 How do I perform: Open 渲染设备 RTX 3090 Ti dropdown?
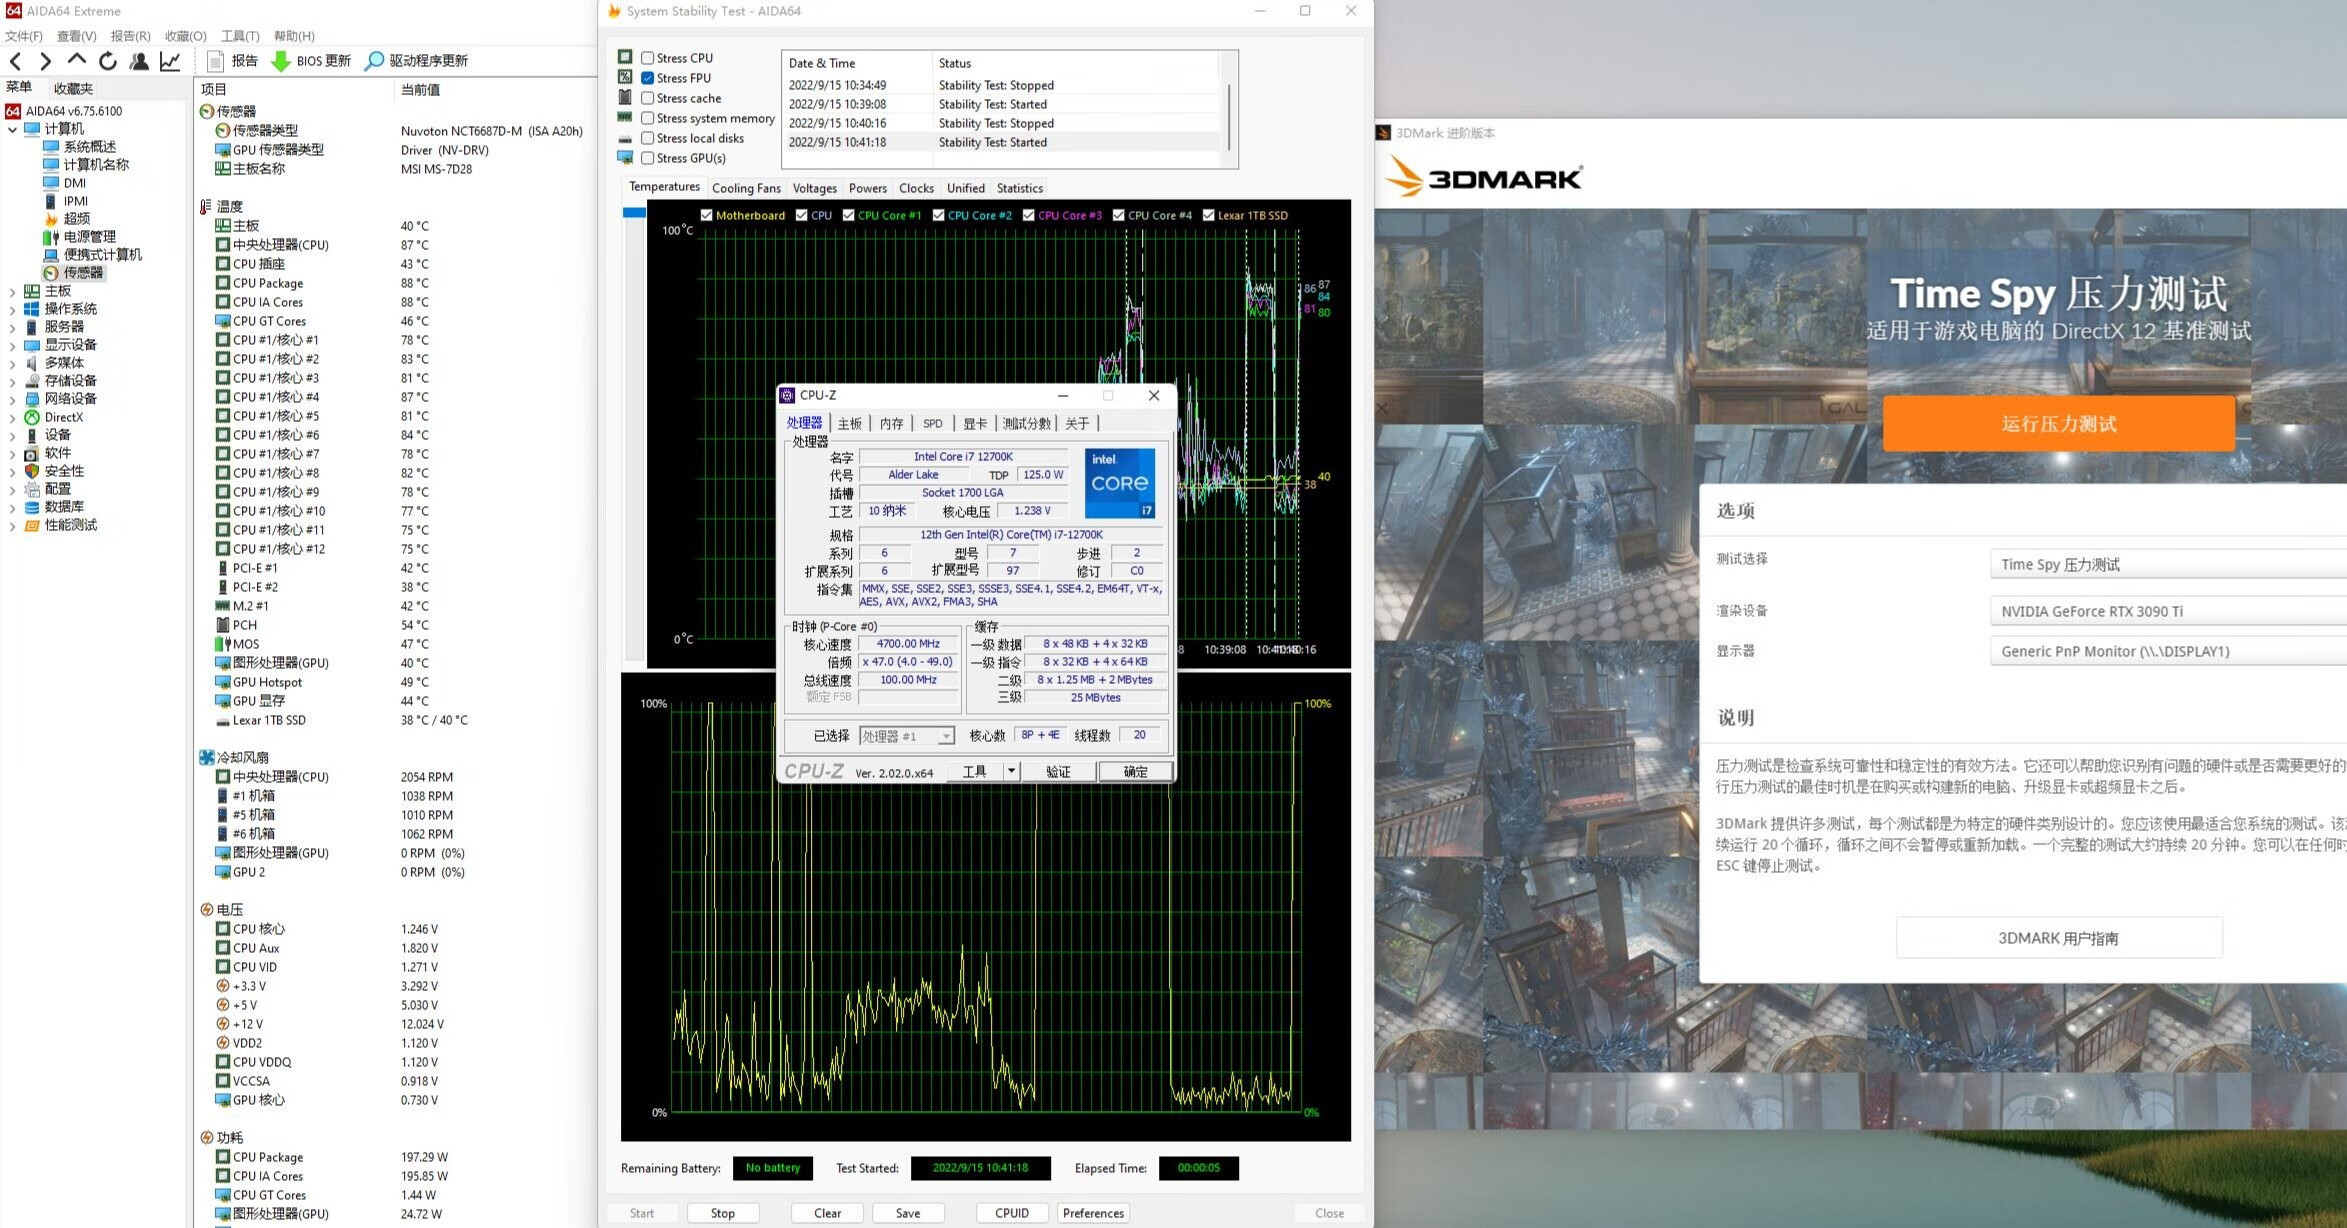pos(2168,611)
